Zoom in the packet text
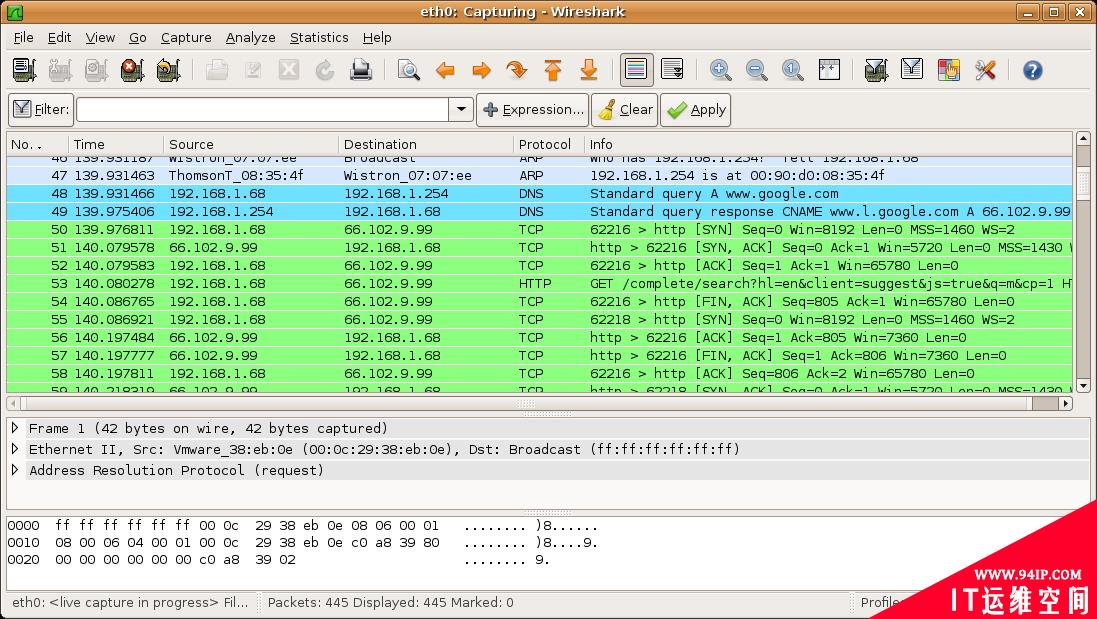1097x619 pixels. coord(721,70)
